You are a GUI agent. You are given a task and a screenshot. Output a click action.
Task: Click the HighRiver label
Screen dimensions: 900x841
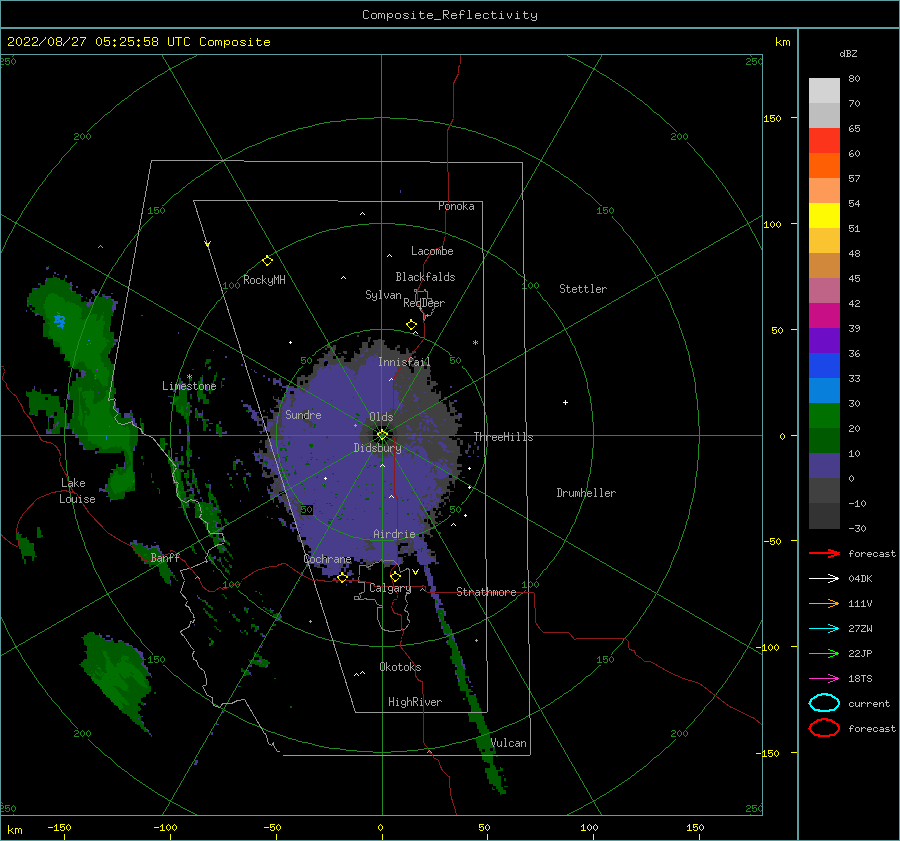tap(415, 702)
